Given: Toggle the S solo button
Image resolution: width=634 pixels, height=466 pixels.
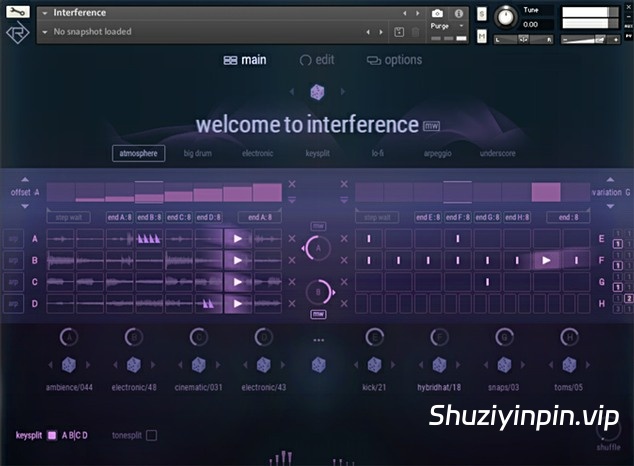Looking at the screenshot, I should point(482,14).
